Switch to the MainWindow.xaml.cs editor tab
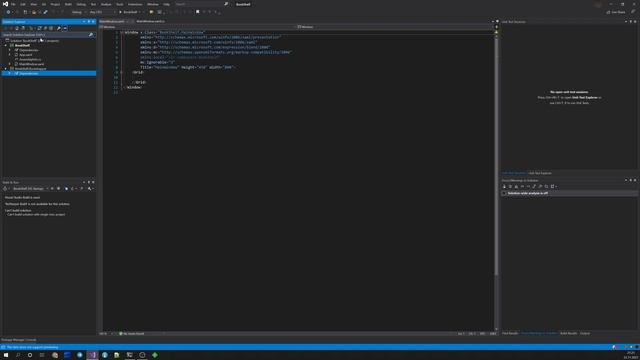This screenshot has width=640, height=360. click(x=151, y=21)
